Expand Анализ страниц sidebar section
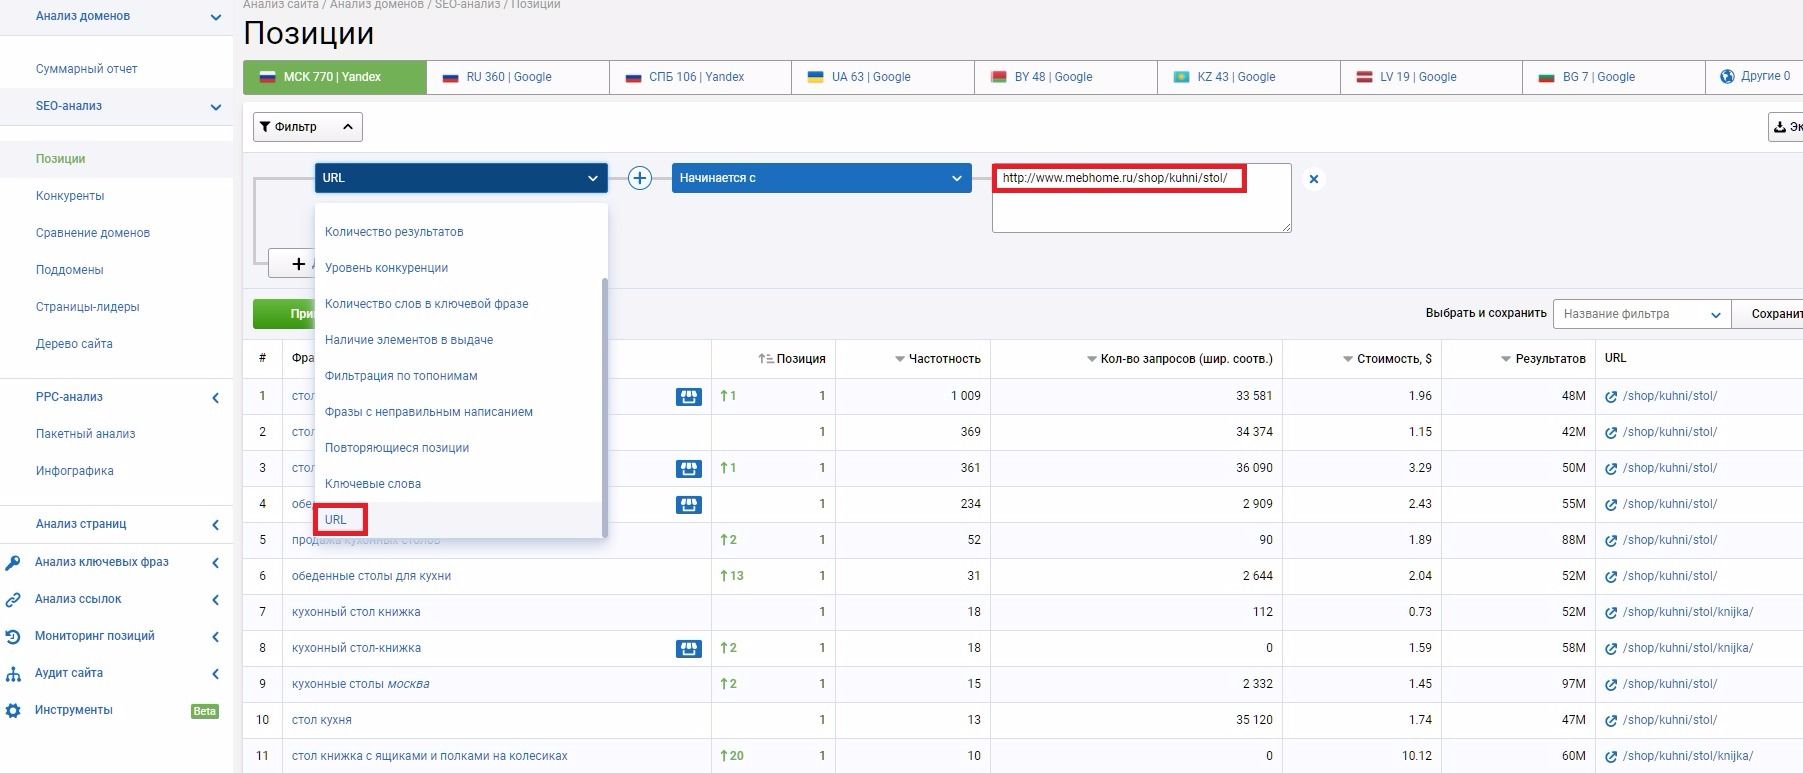 point(215,525)
